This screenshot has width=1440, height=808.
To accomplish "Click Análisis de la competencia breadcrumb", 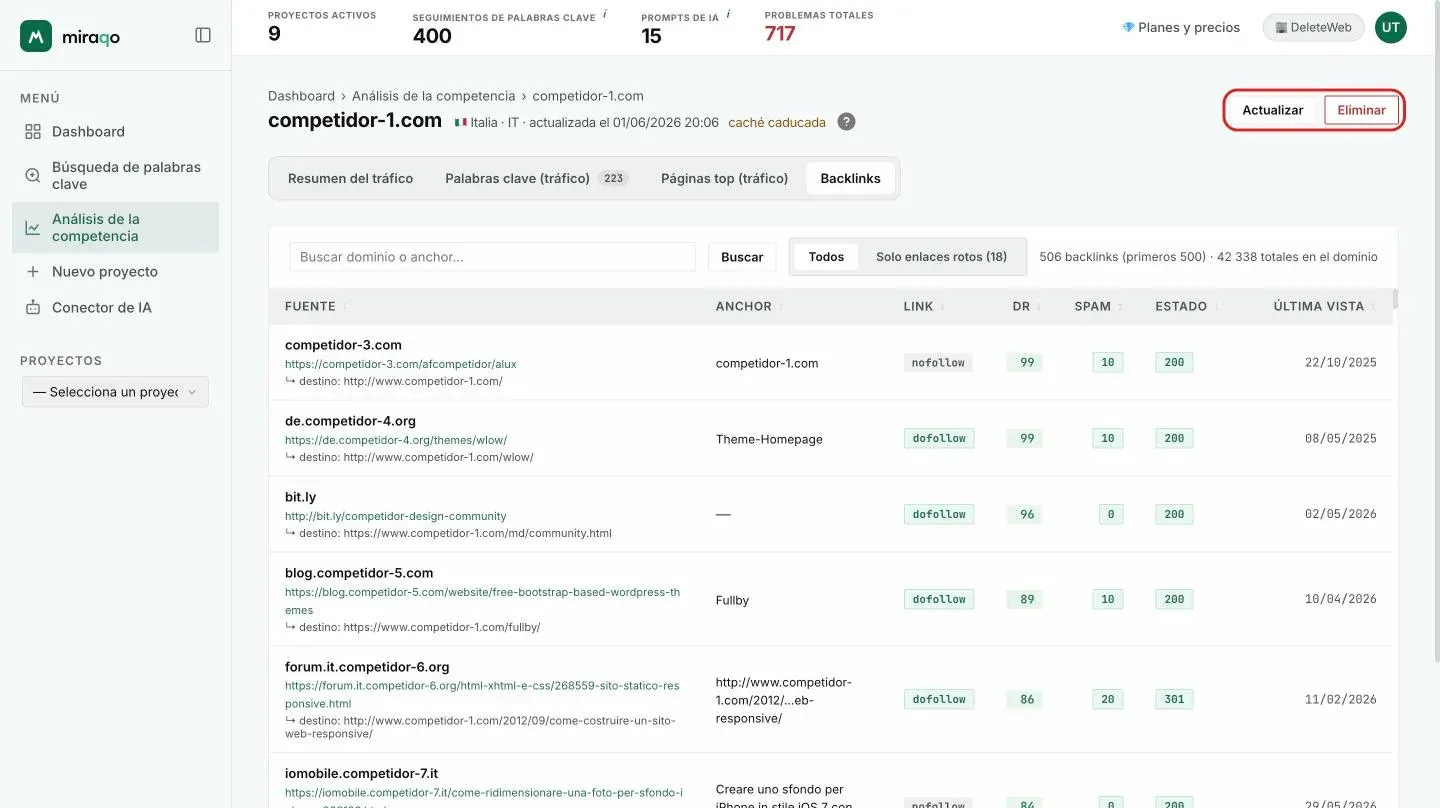I will click(433, 96).
